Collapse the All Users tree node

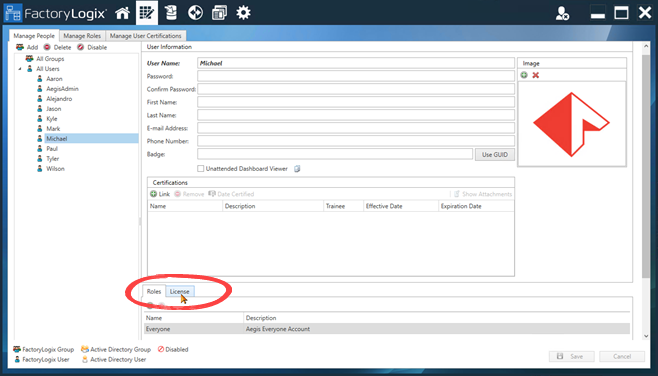coord(20,69)
